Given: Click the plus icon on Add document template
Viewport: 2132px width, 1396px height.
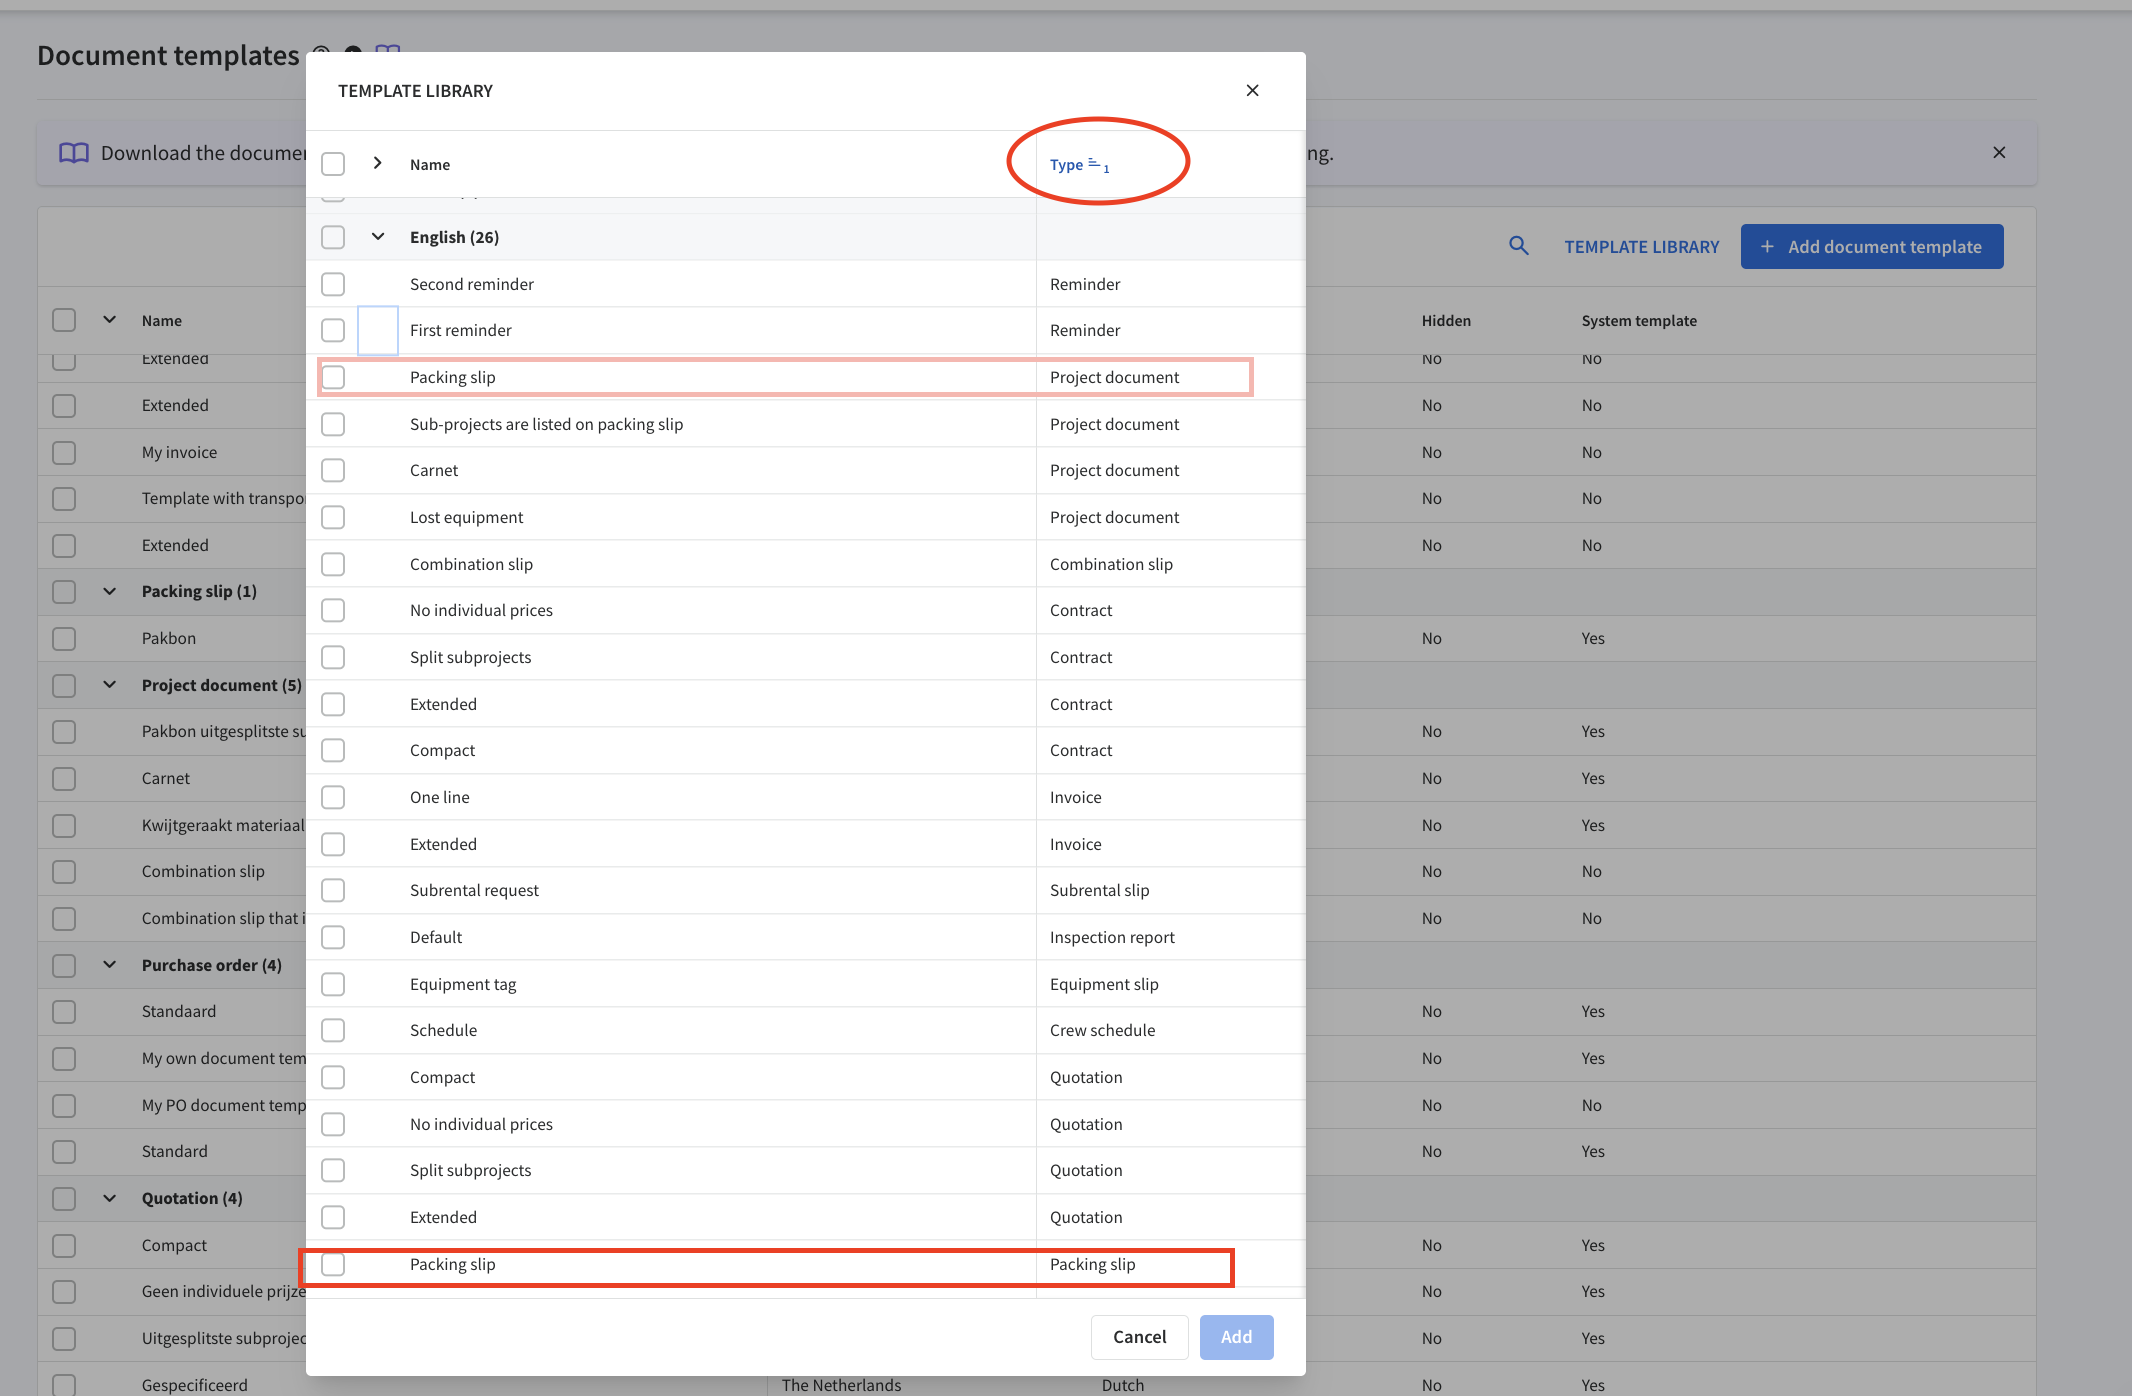Looking at the screenshot, I should click(x=1767, y=247).
